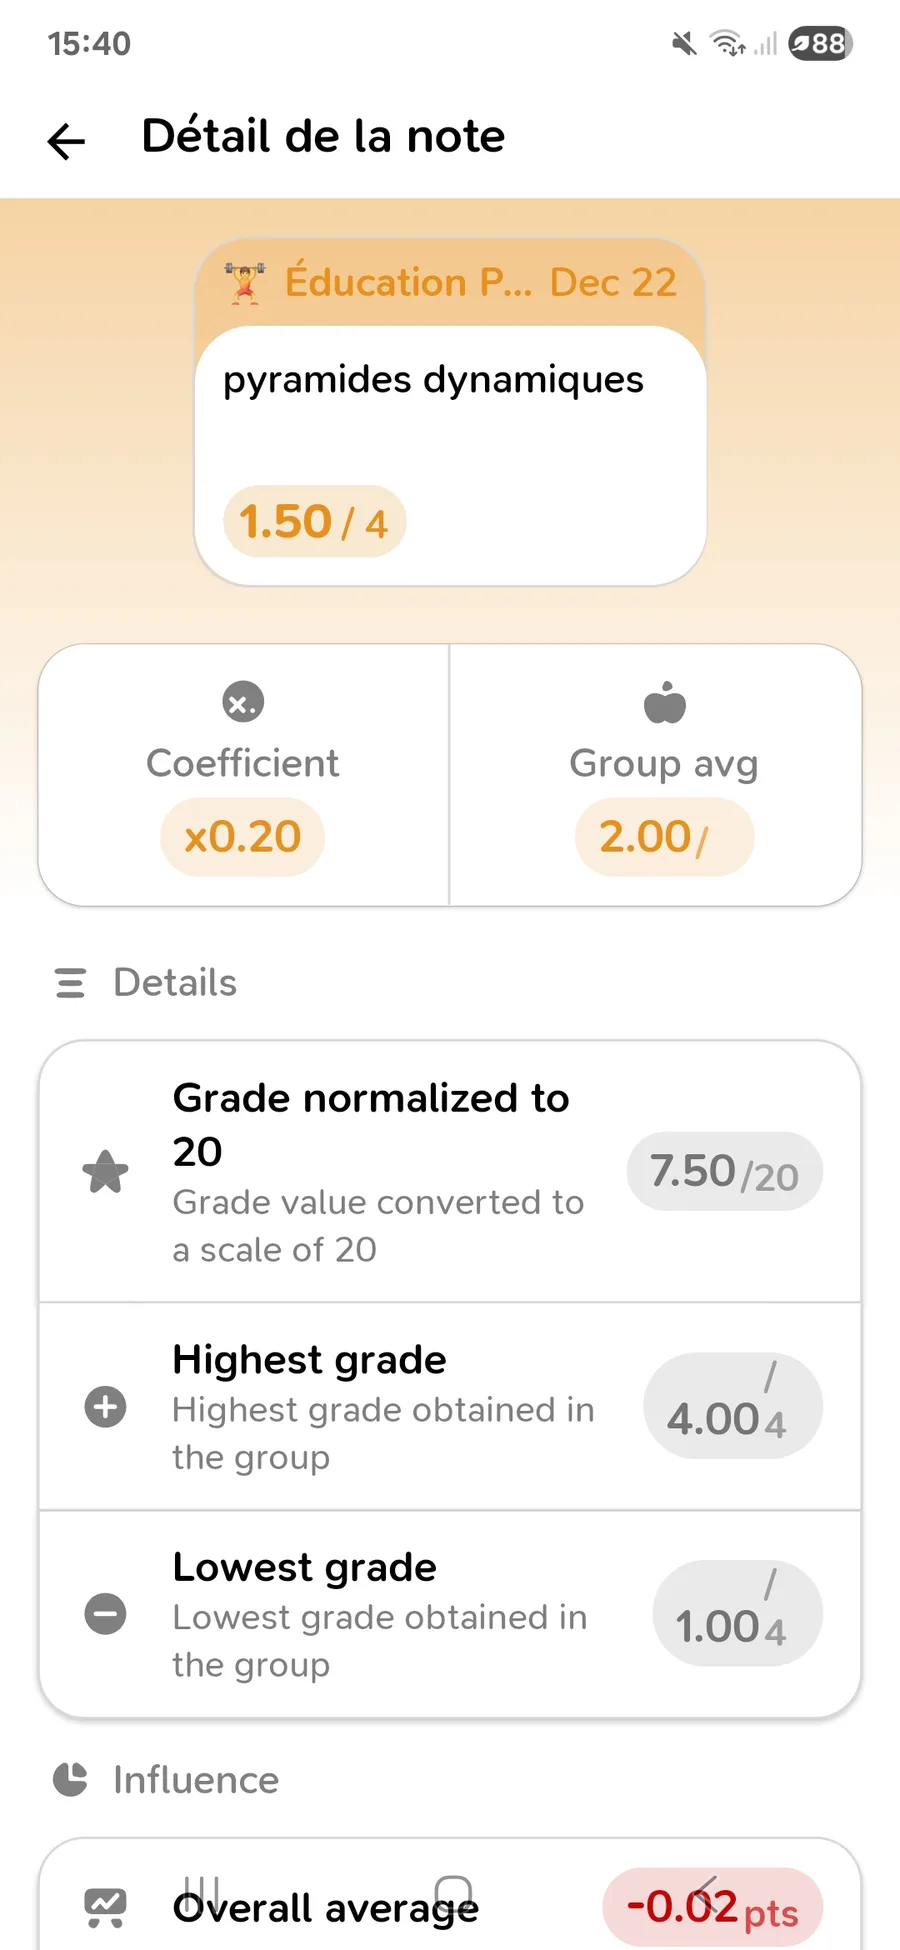Tap the Overall average chart icon
Image resolution: width=900 pixels, height=1950 pixels.
tap(105, 1907)
